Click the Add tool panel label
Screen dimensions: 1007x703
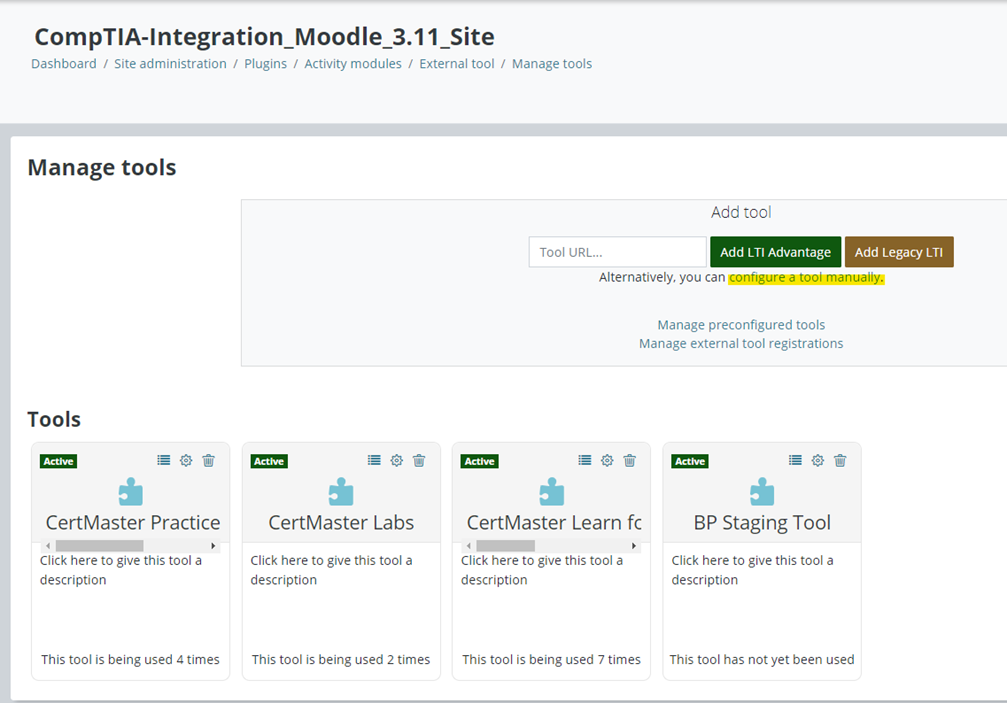pyautogui.click(x=741, y=213)
